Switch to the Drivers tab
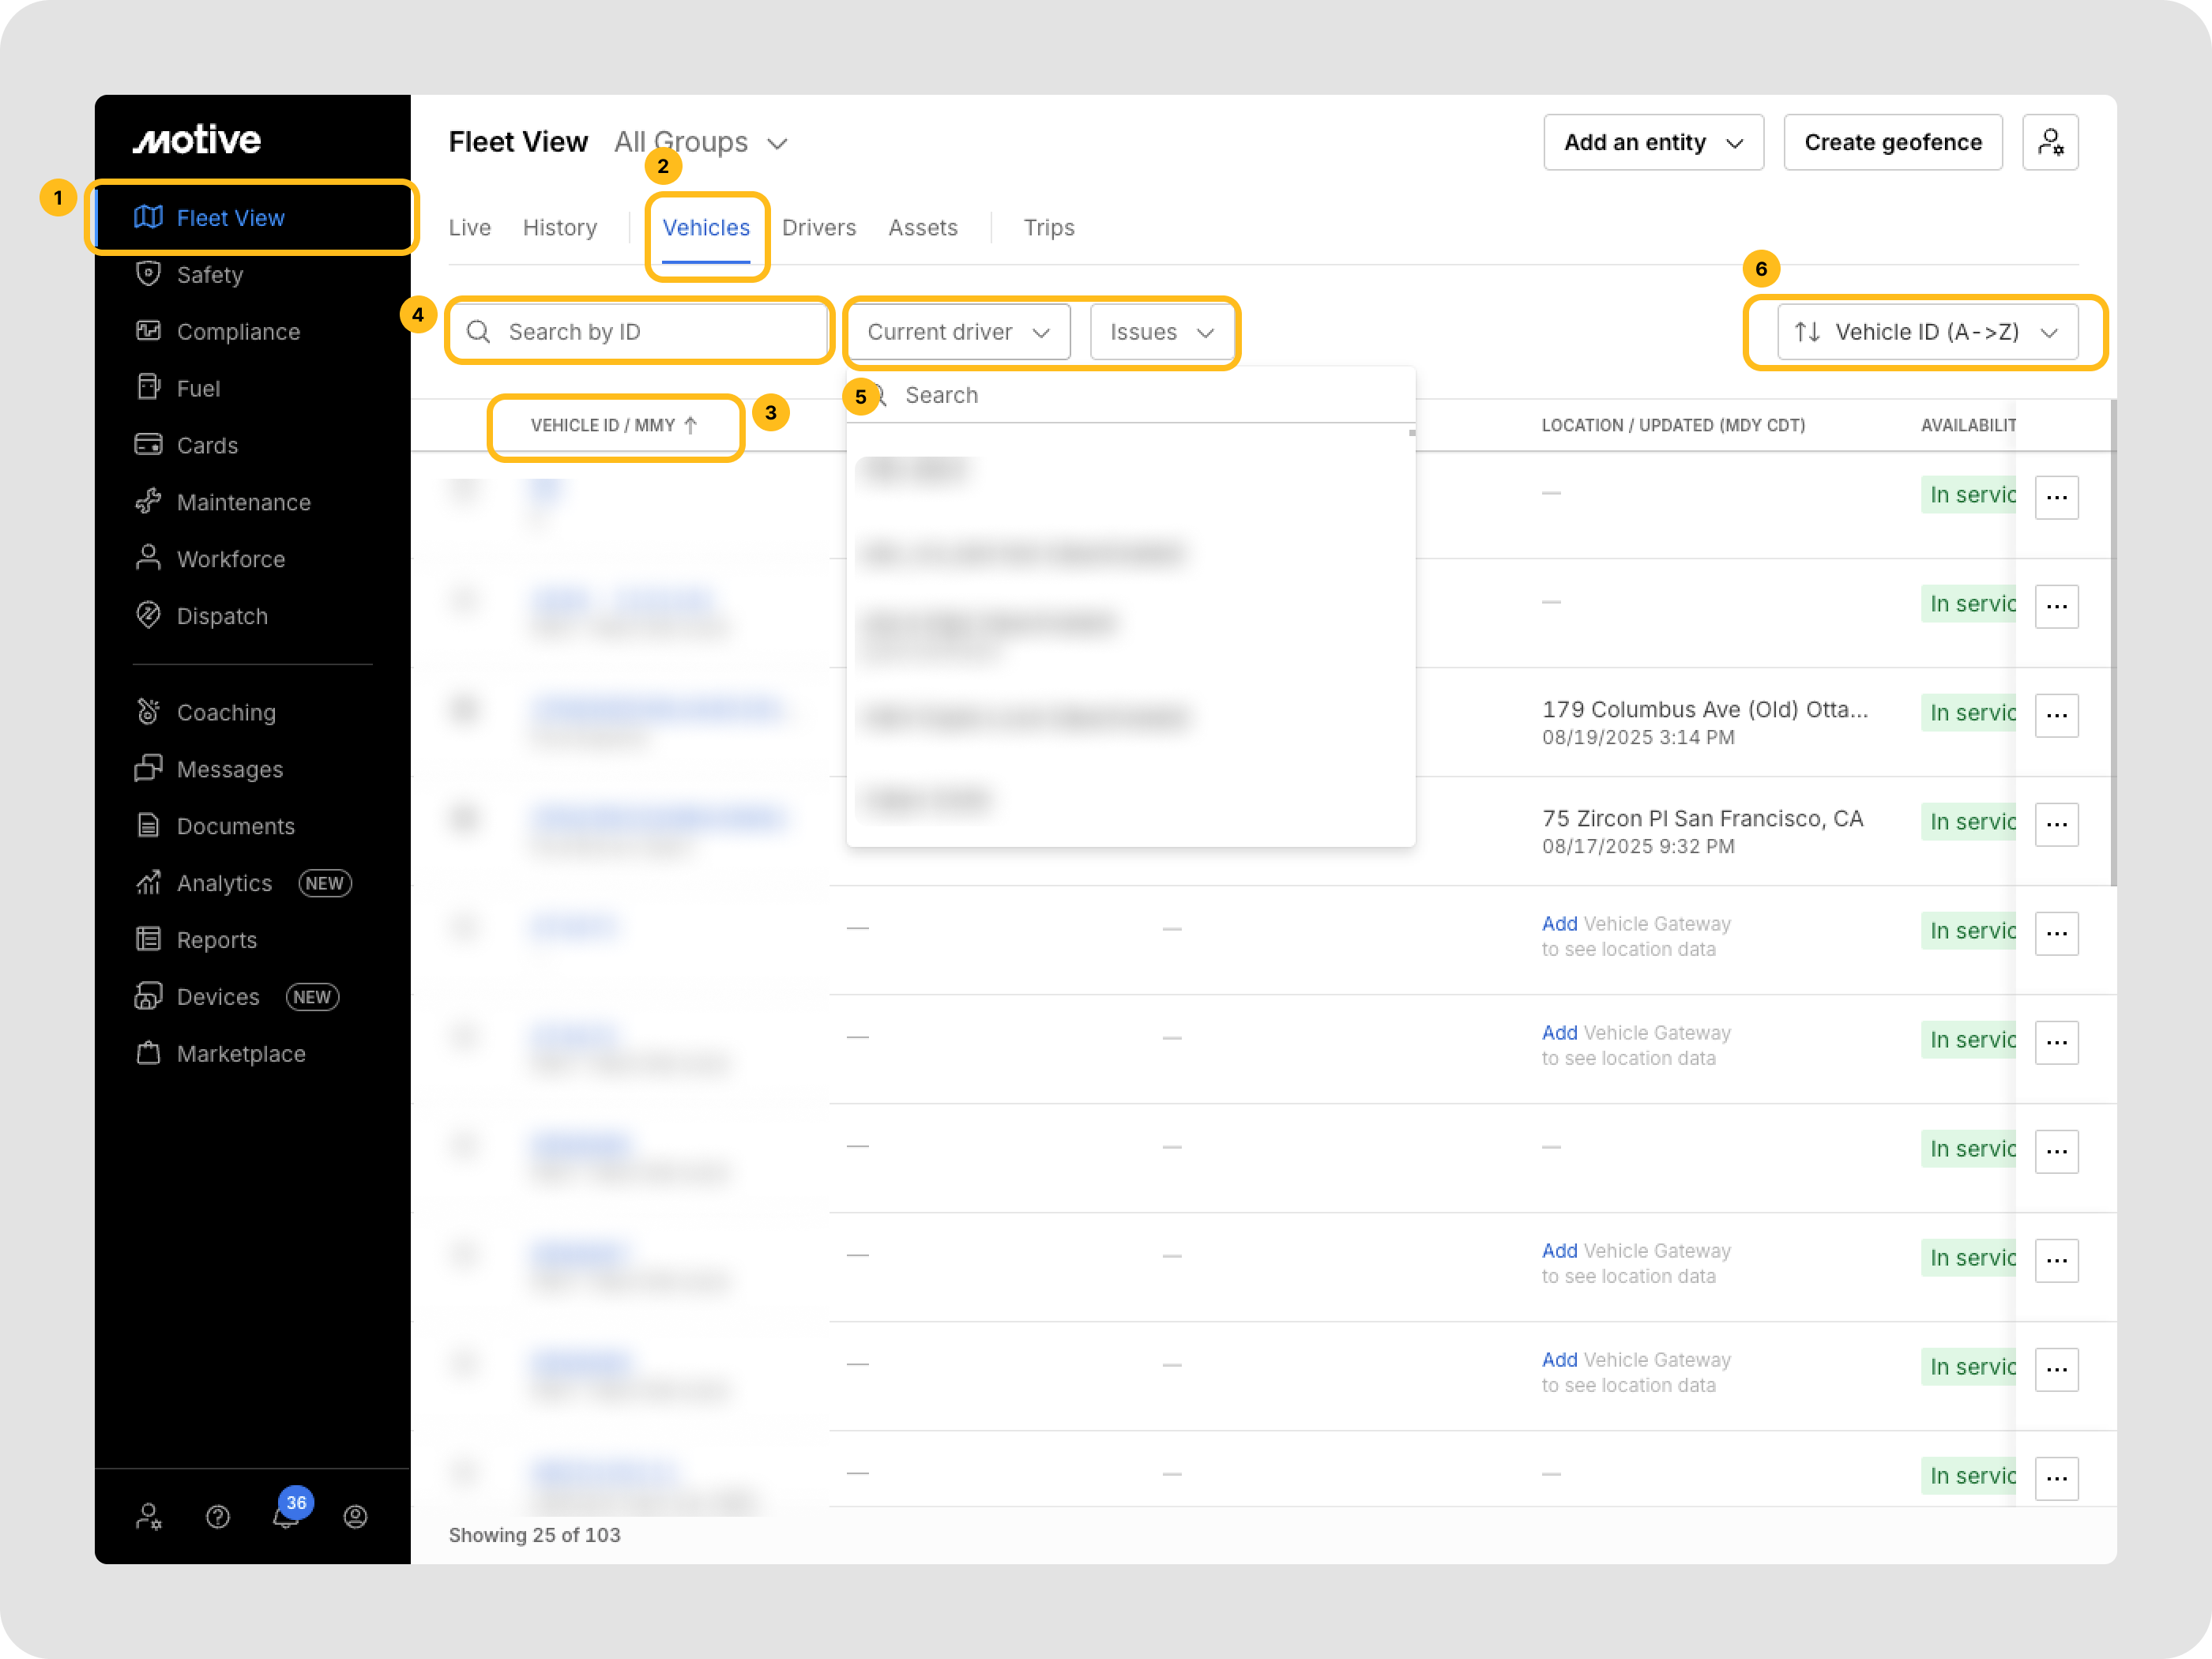 [x=818, y=228]
